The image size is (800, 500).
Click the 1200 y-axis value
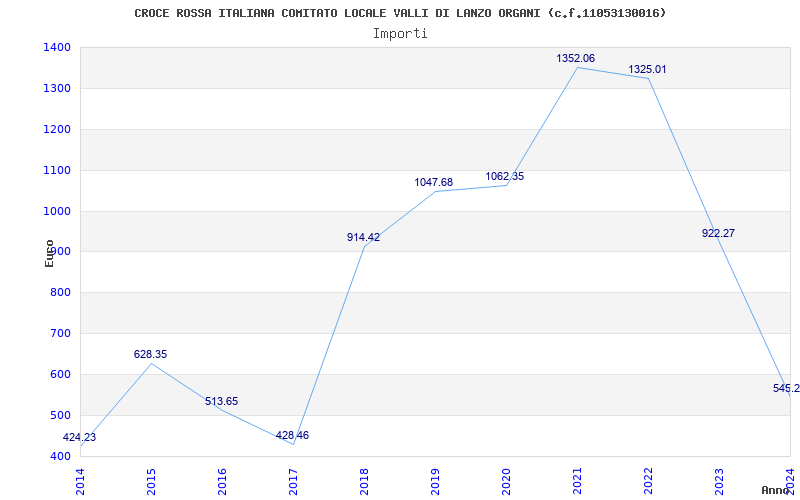[x=57, y=129]
